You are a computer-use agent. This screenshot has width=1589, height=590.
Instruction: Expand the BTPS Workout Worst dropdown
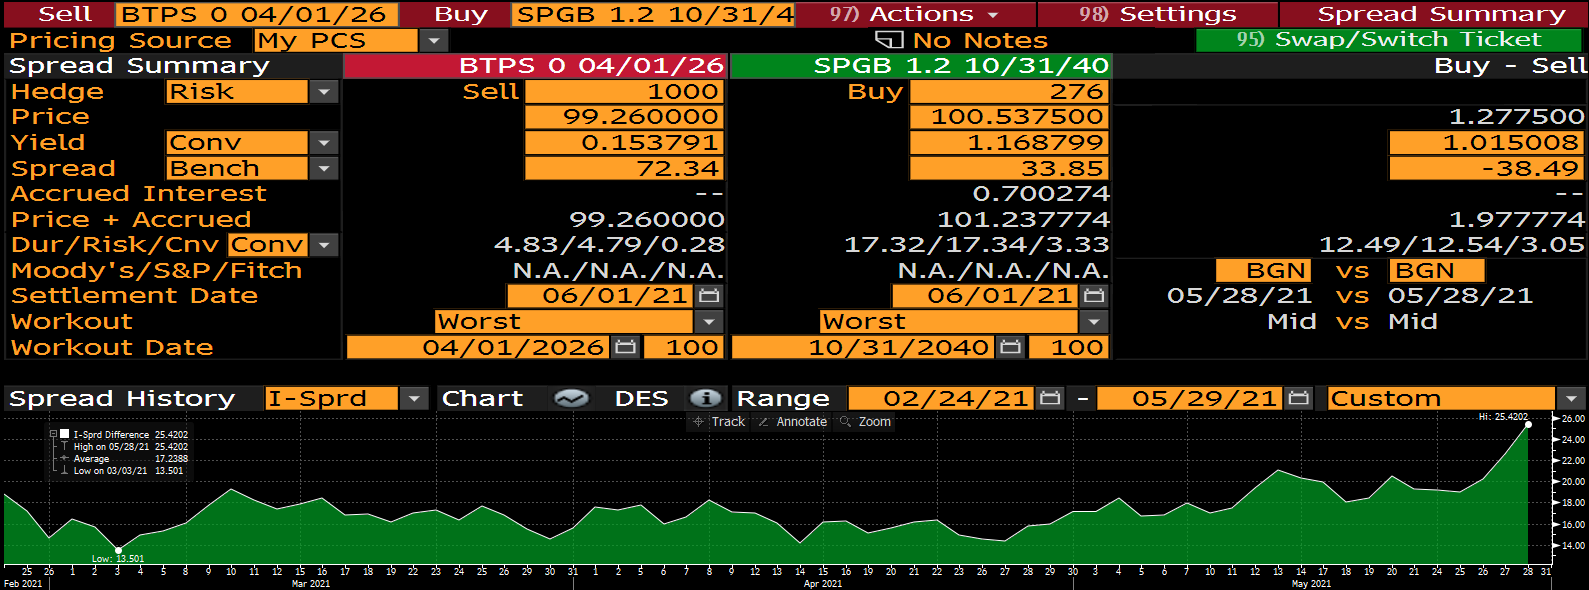click(708, 322)
